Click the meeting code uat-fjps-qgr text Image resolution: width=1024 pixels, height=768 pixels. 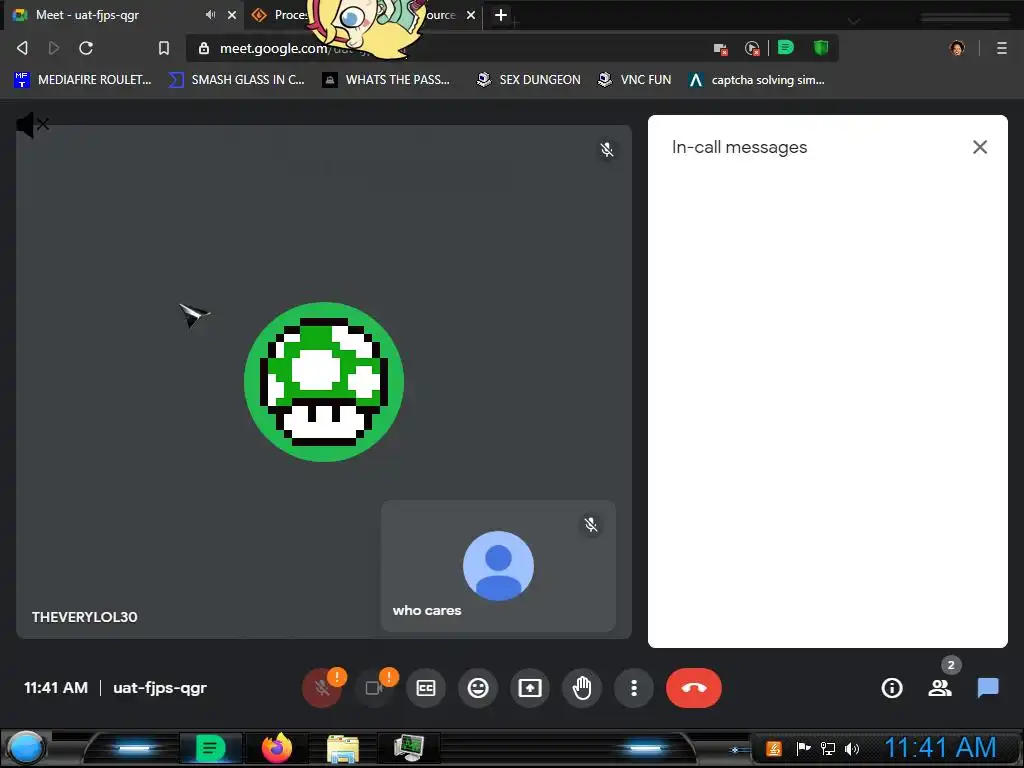(160, 688)
